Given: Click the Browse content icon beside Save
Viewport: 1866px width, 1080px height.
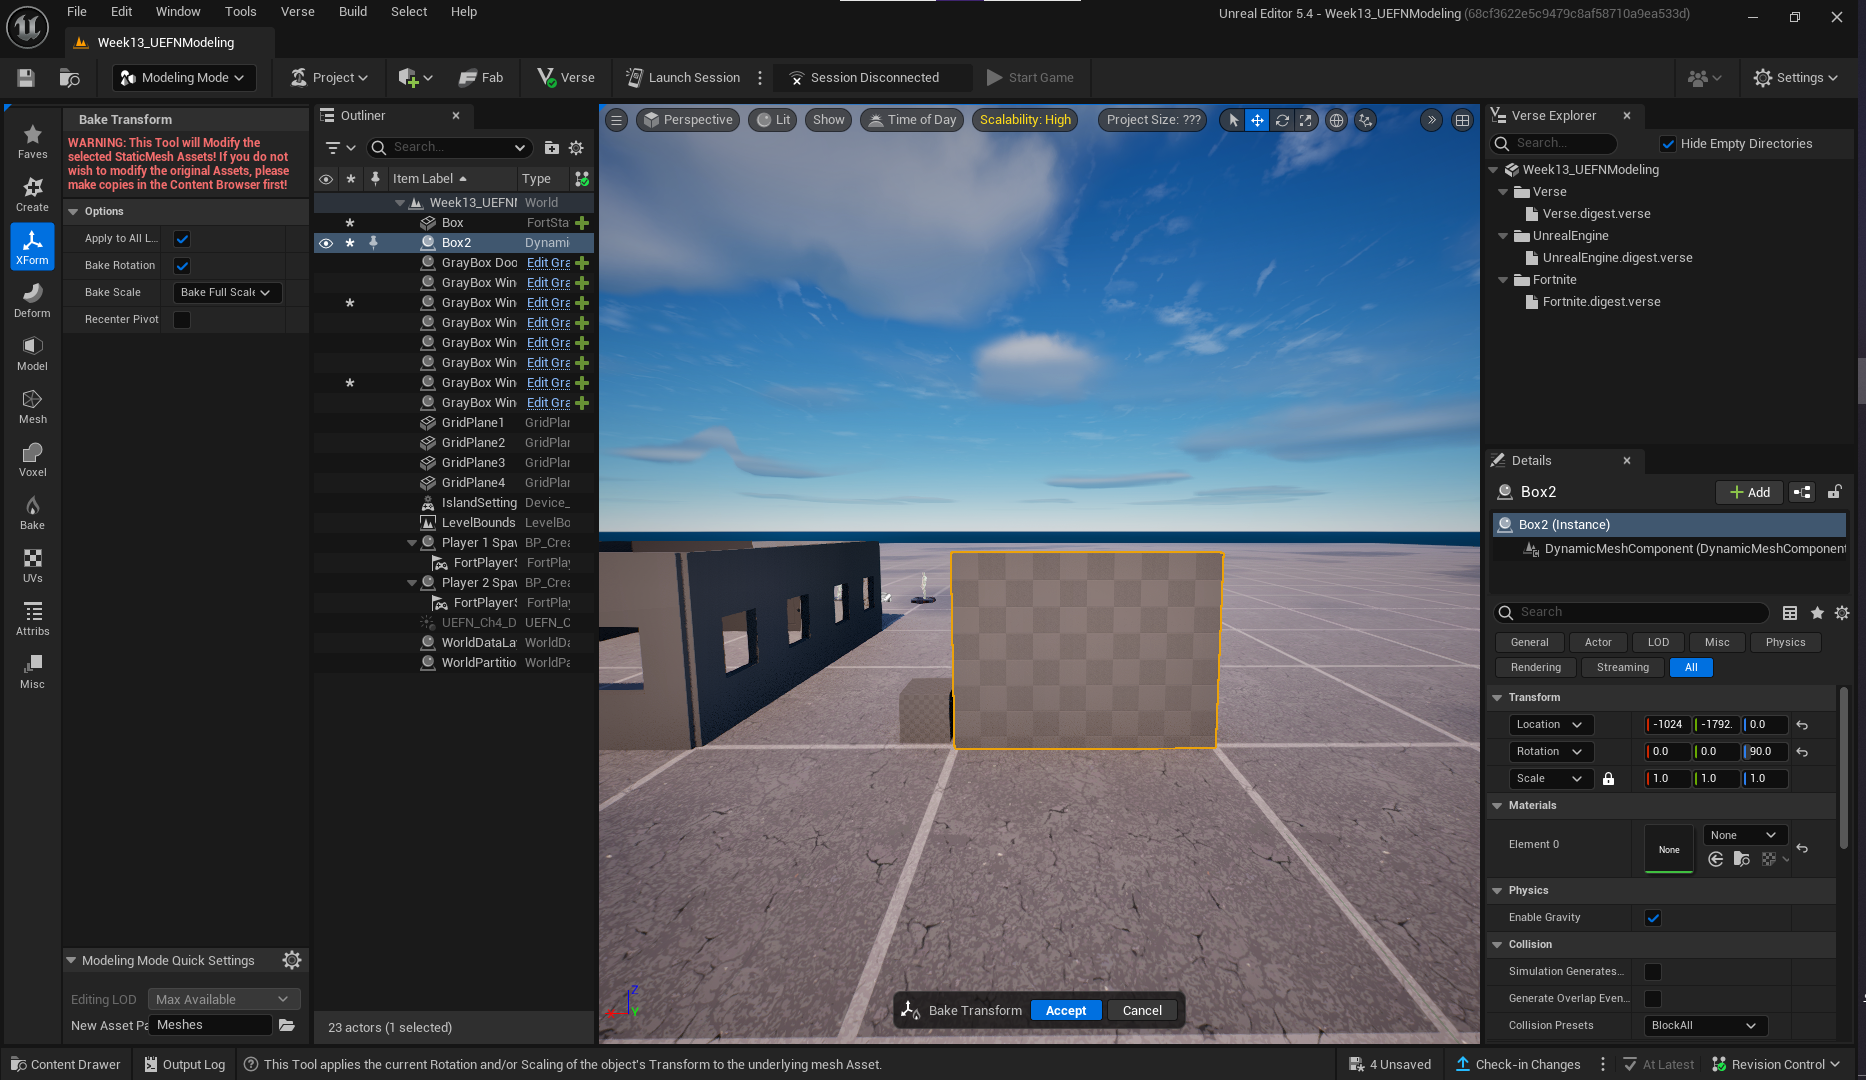Looking at the screenshot, I should 69,77.
